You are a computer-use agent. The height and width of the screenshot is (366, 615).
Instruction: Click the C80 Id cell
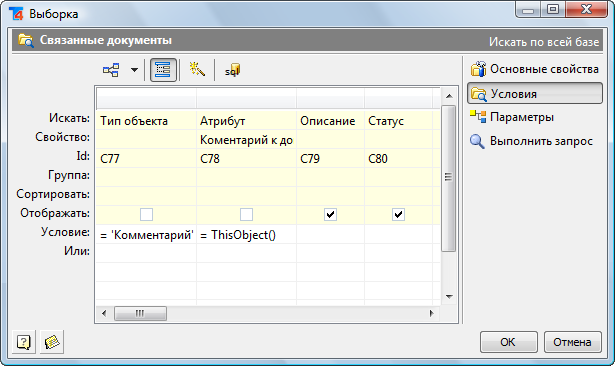[398, 158]
